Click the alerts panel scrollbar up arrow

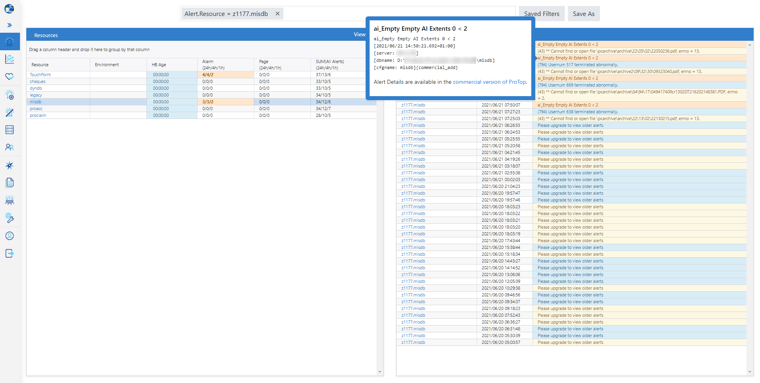(x=750, y=44)
